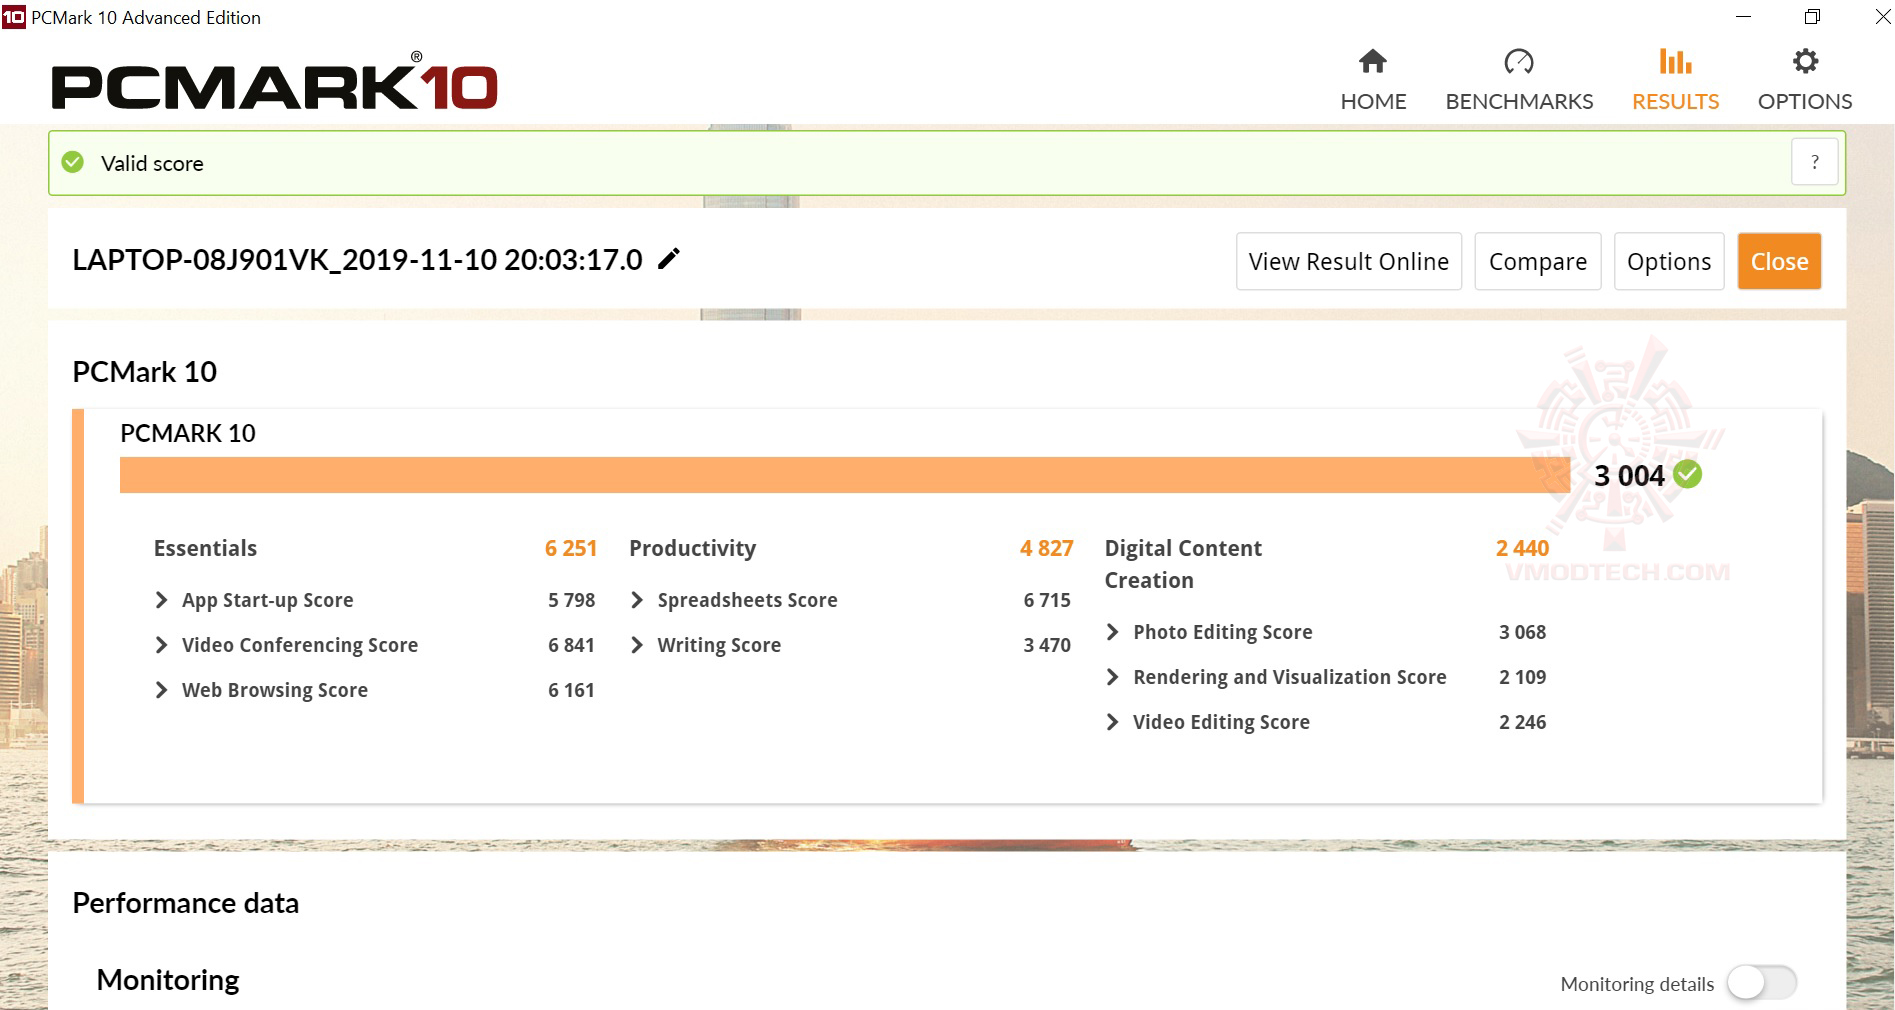The height and width of the screenshot is (1010, 1895).
Task: Click View Result Online button
Action: tap(1349, 261)
